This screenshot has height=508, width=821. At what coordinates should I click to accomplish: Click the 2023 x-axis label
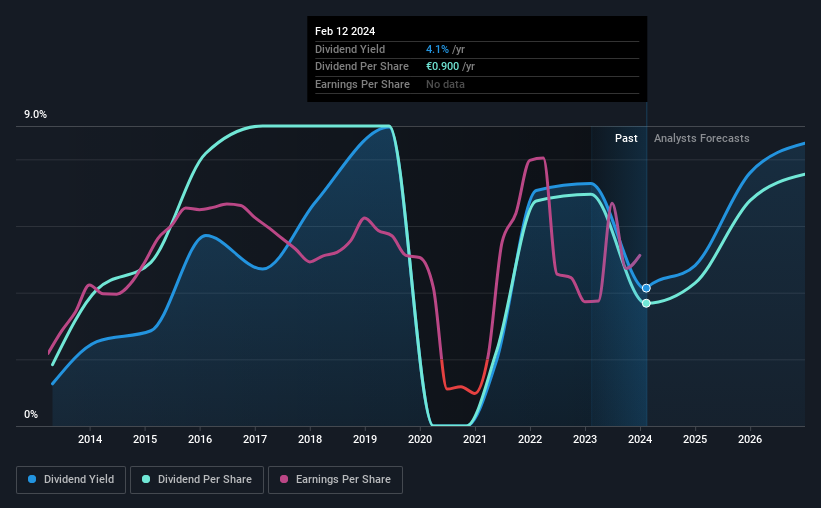coord(585,439)
